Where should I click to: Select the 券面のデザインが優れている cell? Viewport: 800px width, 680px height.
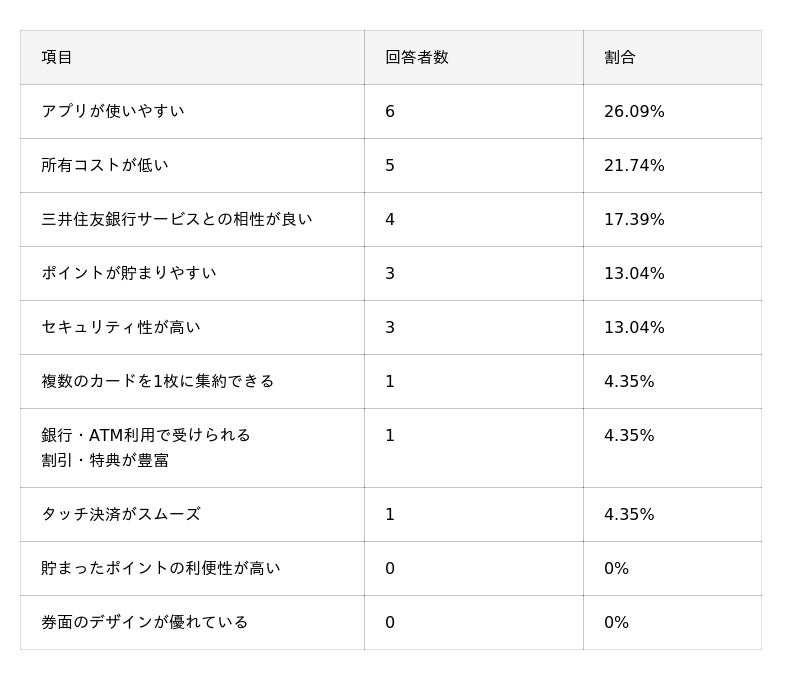pyautogui.click(x=145, y=622)
